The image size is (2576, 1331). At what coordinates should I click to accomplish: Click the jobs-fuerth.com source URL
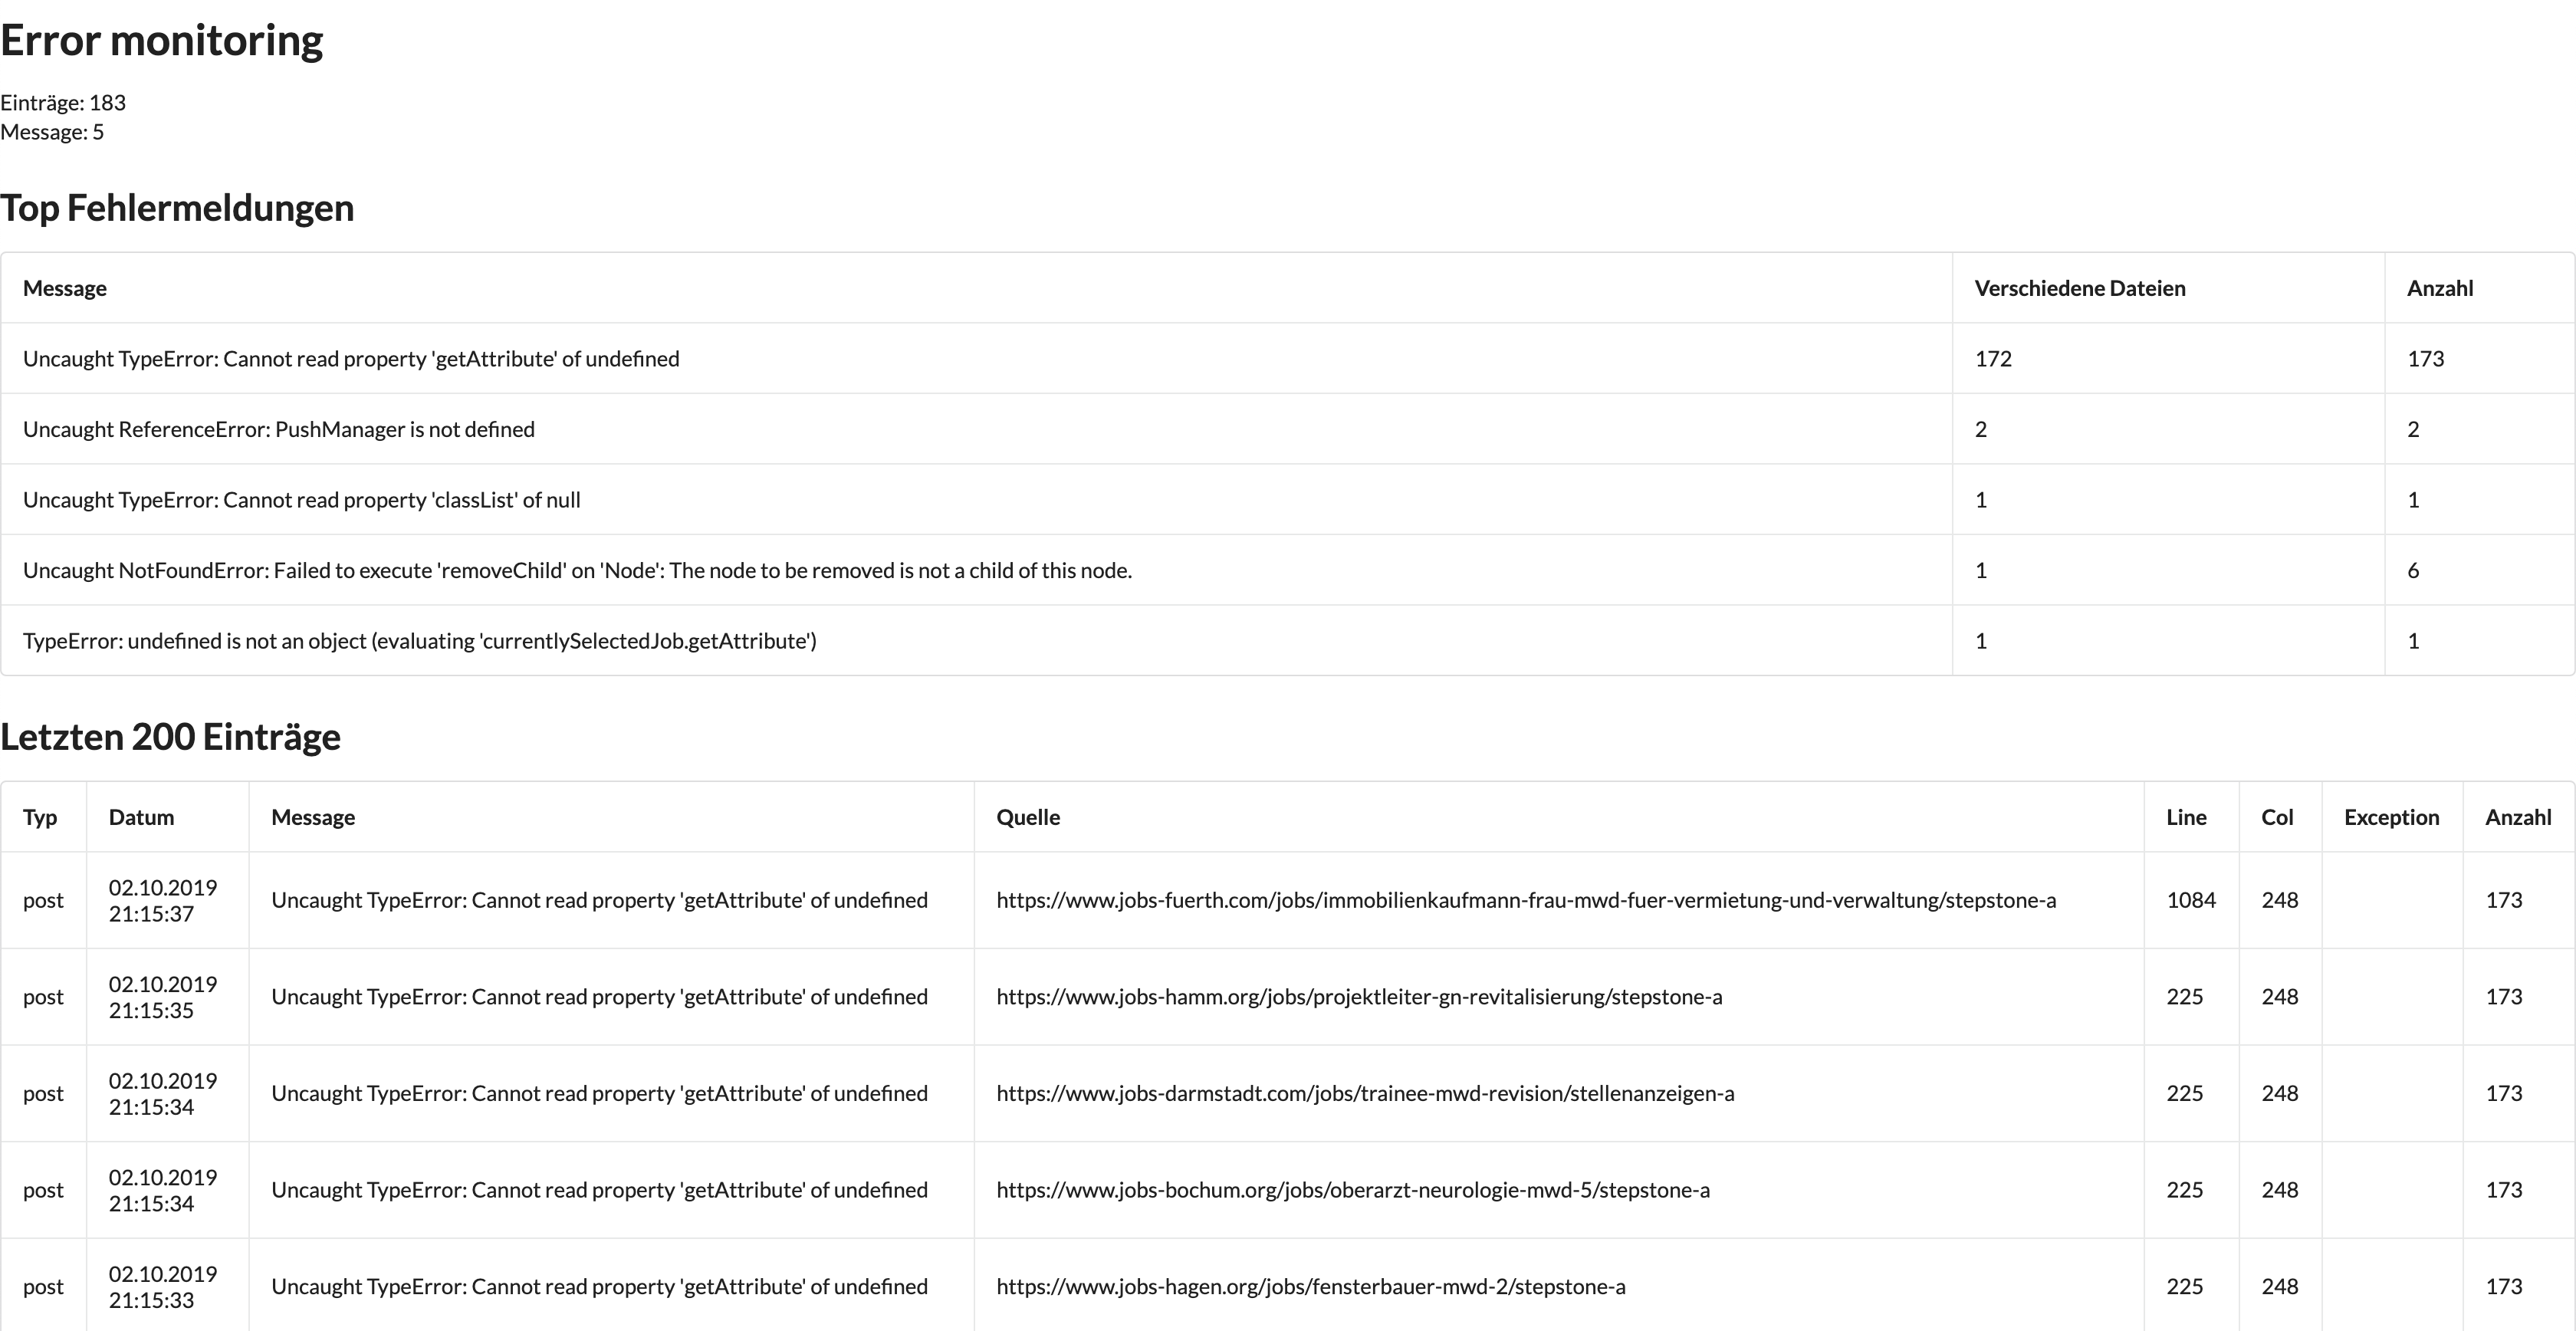pos(1525,900)
